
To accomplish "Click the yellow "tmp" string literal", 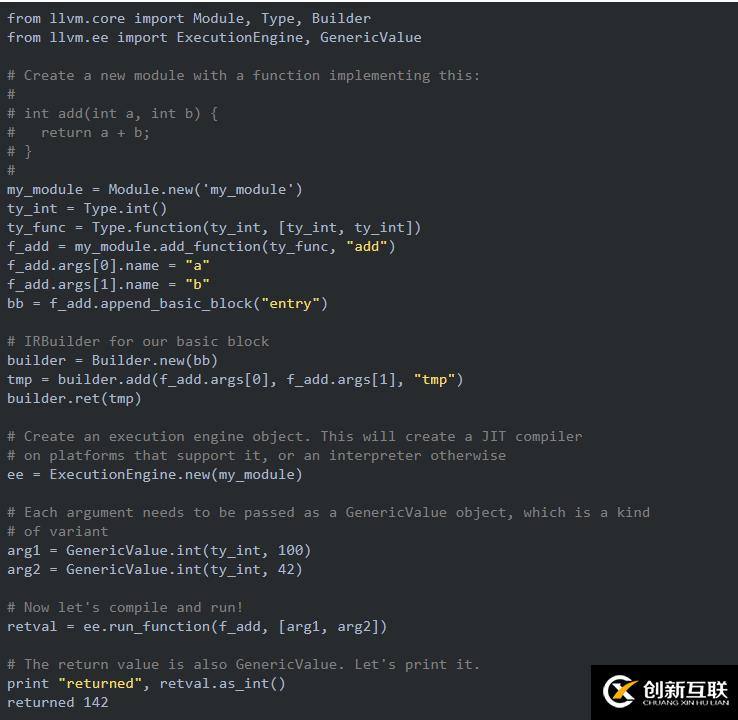I will tap(434, 379).
